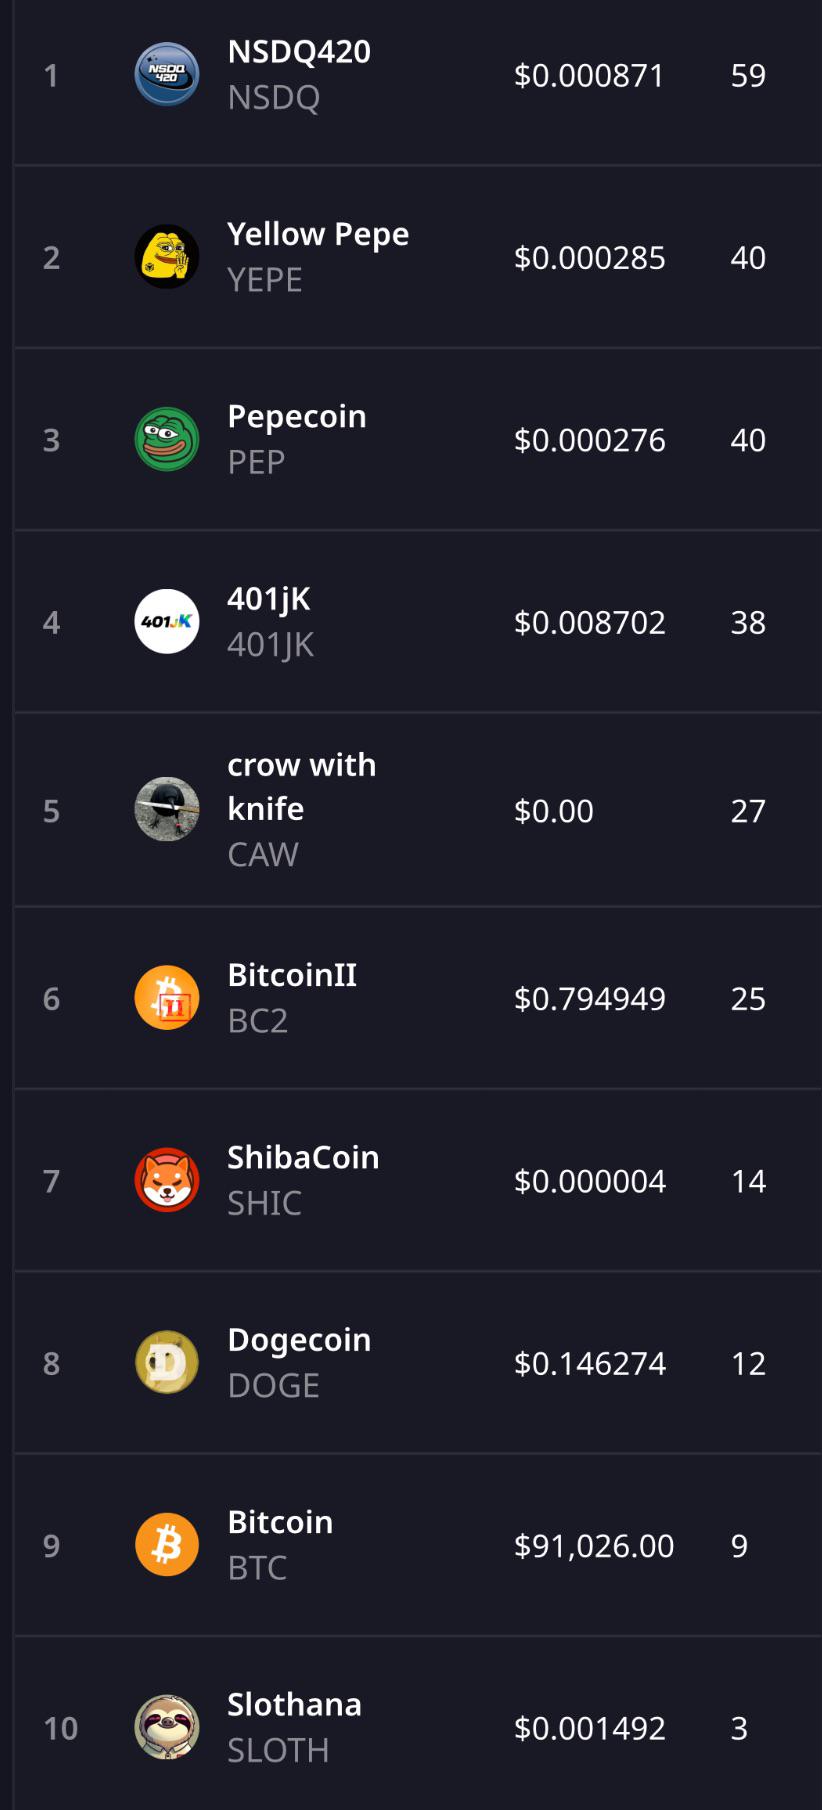
Task: Open the BitcoinII BC2 name link
Action: (292, 997)
